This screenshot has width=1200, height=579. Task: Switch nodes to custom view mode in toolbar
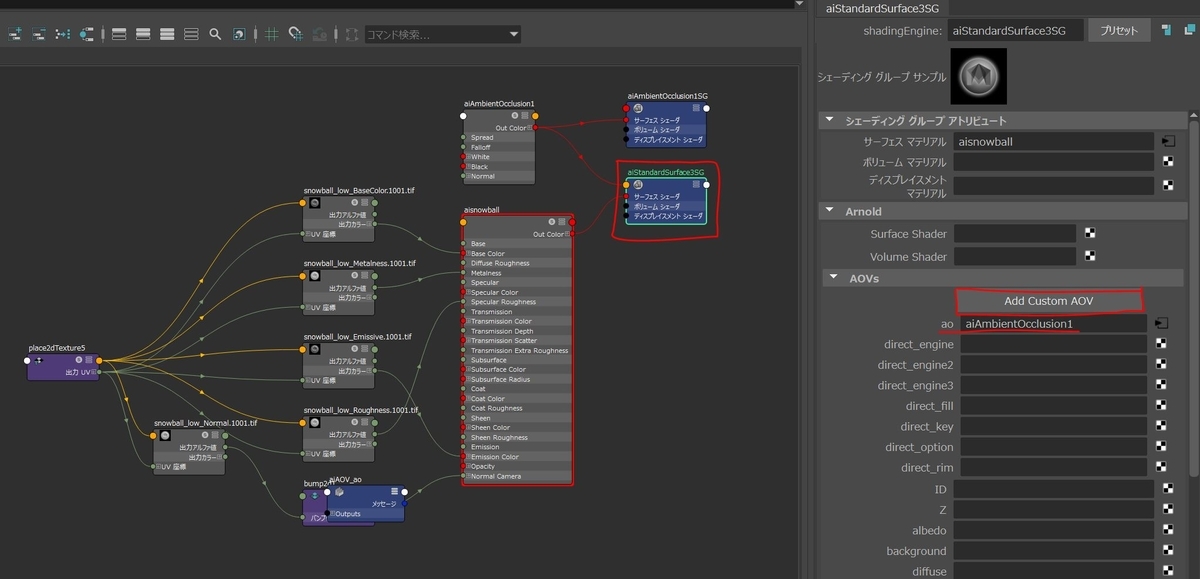[191, 34]
